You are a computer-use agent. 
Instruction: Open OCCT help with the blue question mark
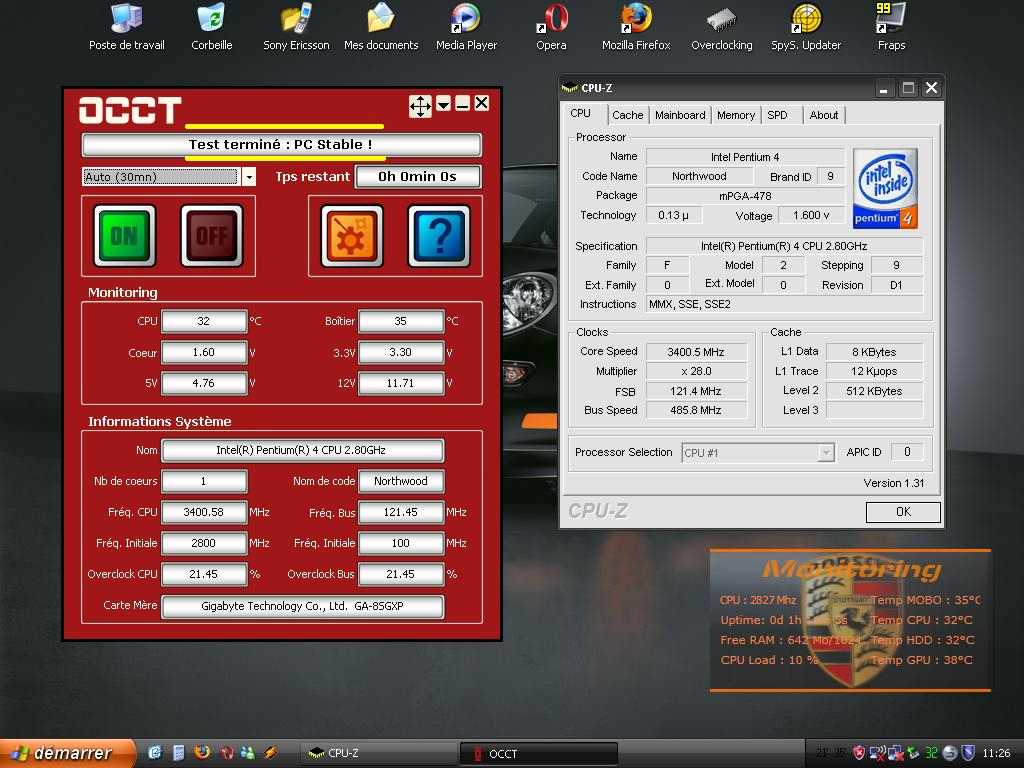(439, 236)
